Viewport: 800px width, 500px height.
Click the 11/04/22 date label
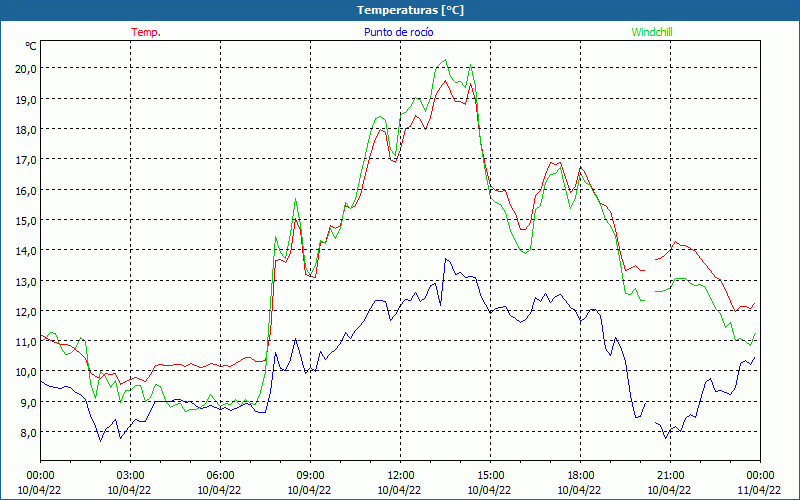click(x=759, y=490)
